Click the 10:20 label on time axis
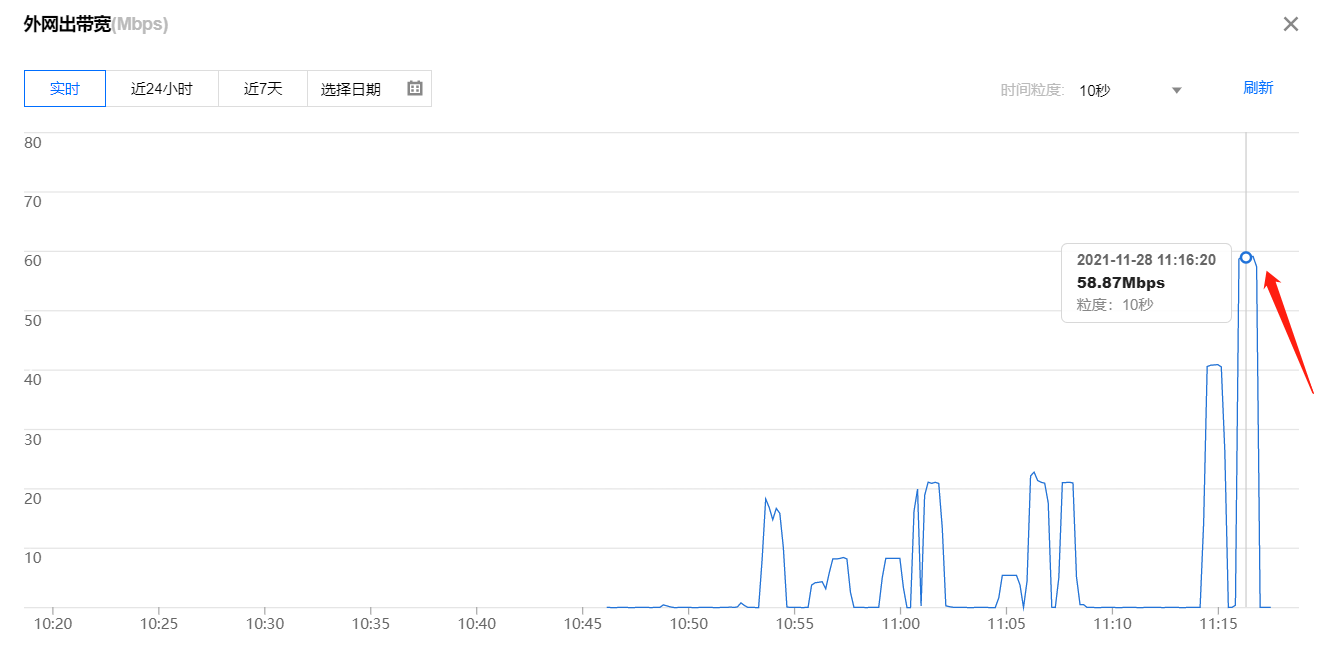The height and width of the screenshot is (651, 1318). [x=53, y=623]
